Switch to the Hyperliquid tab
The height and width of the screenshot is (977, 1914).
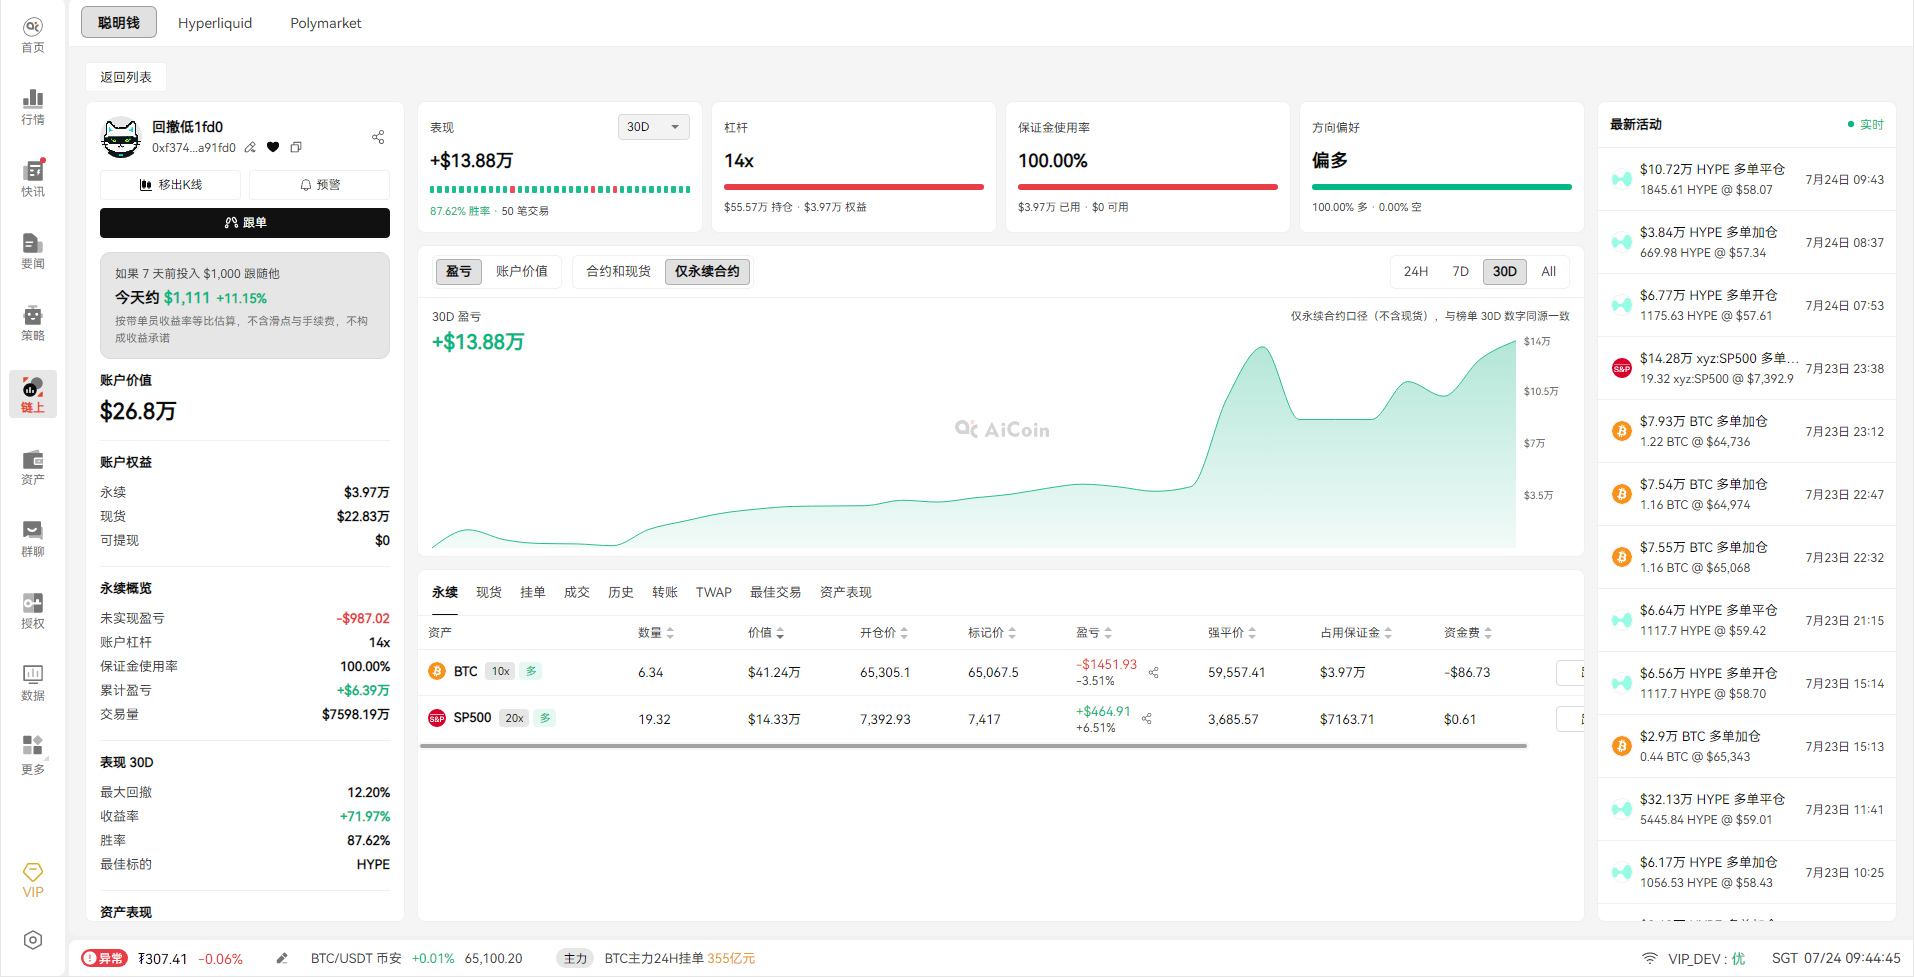click(x=215, y=23)
